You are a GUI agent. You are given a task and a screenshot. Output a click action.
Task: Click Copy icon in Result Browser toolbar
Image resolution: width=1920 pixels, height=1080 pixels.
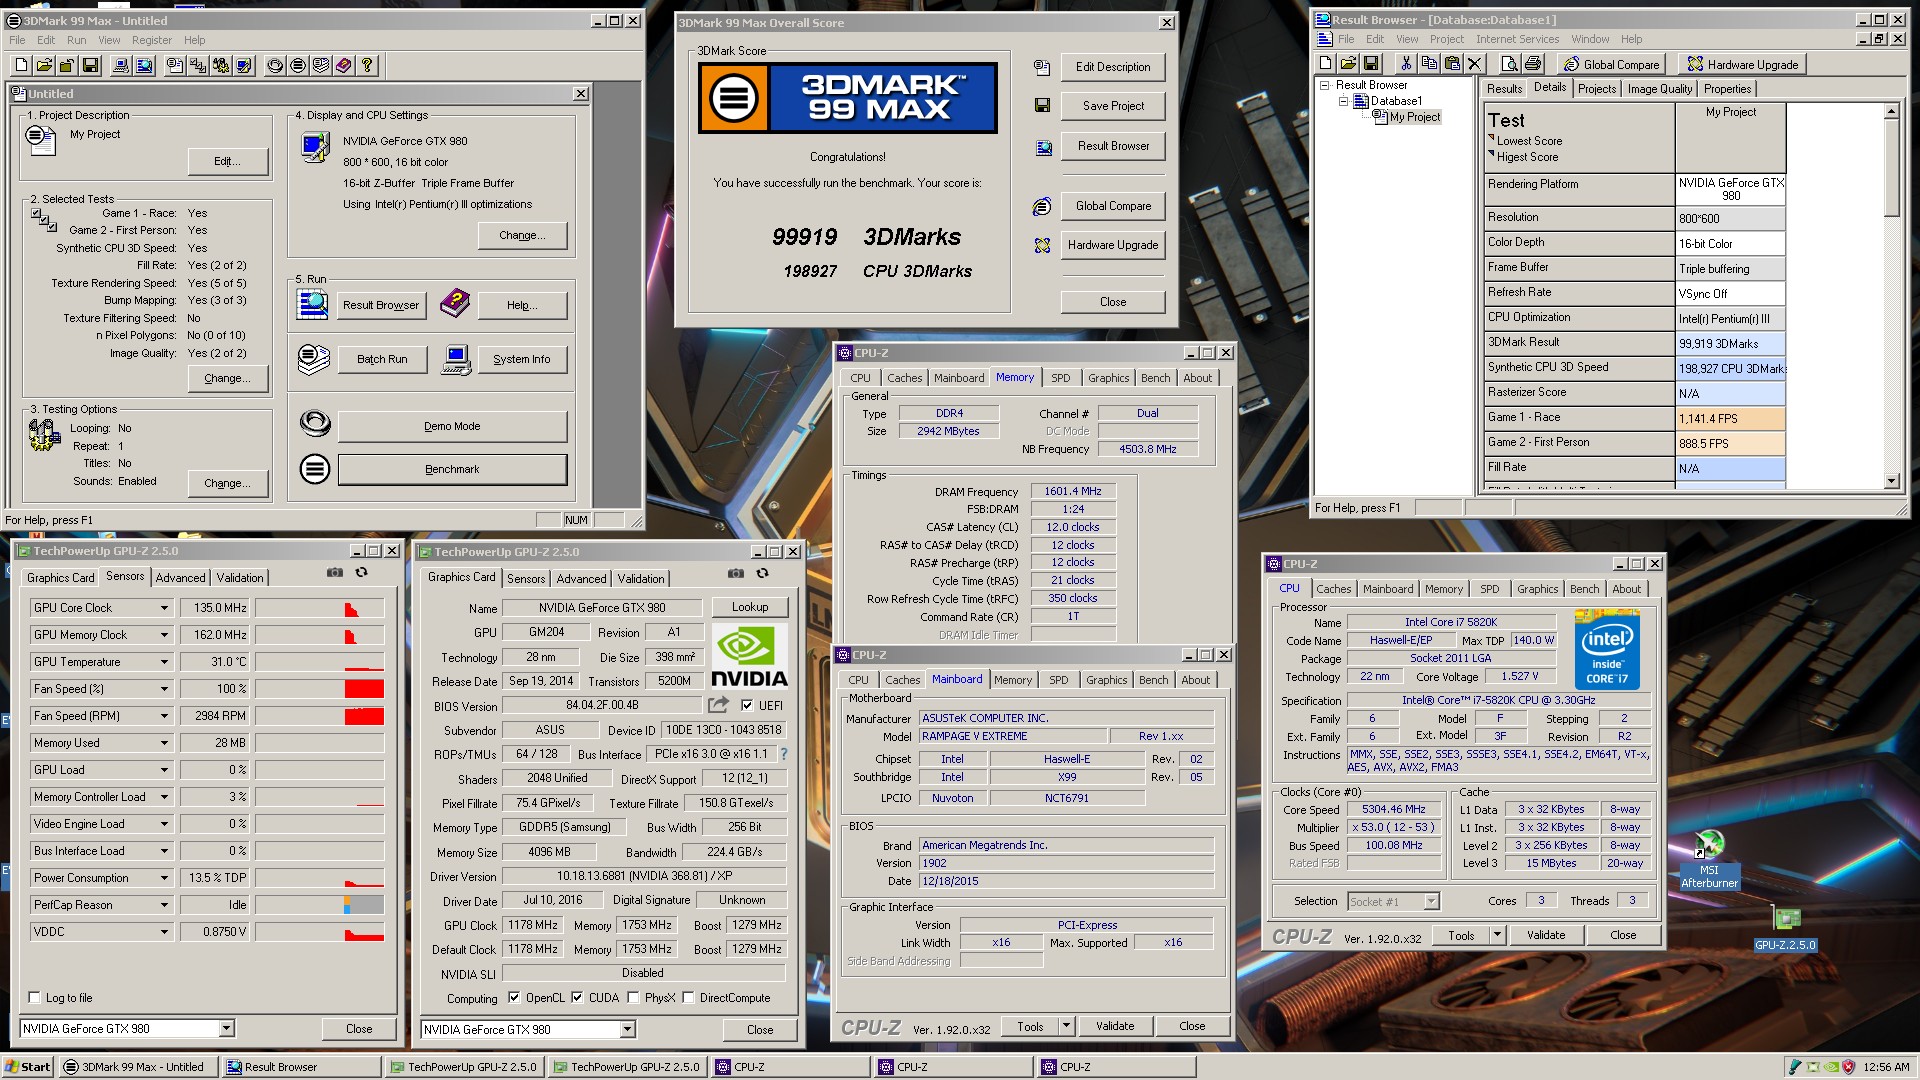point(1429,64)
